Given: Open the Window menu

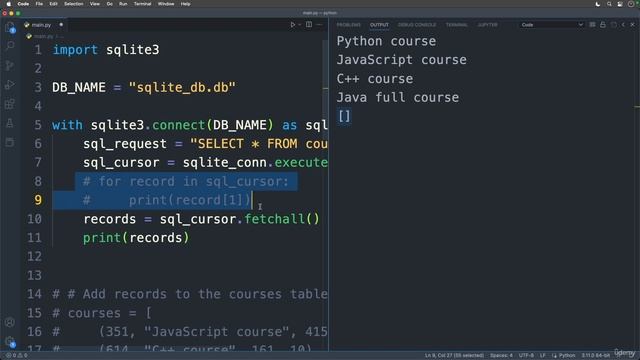Looking at the screenshot, I should tap(166, 4).
